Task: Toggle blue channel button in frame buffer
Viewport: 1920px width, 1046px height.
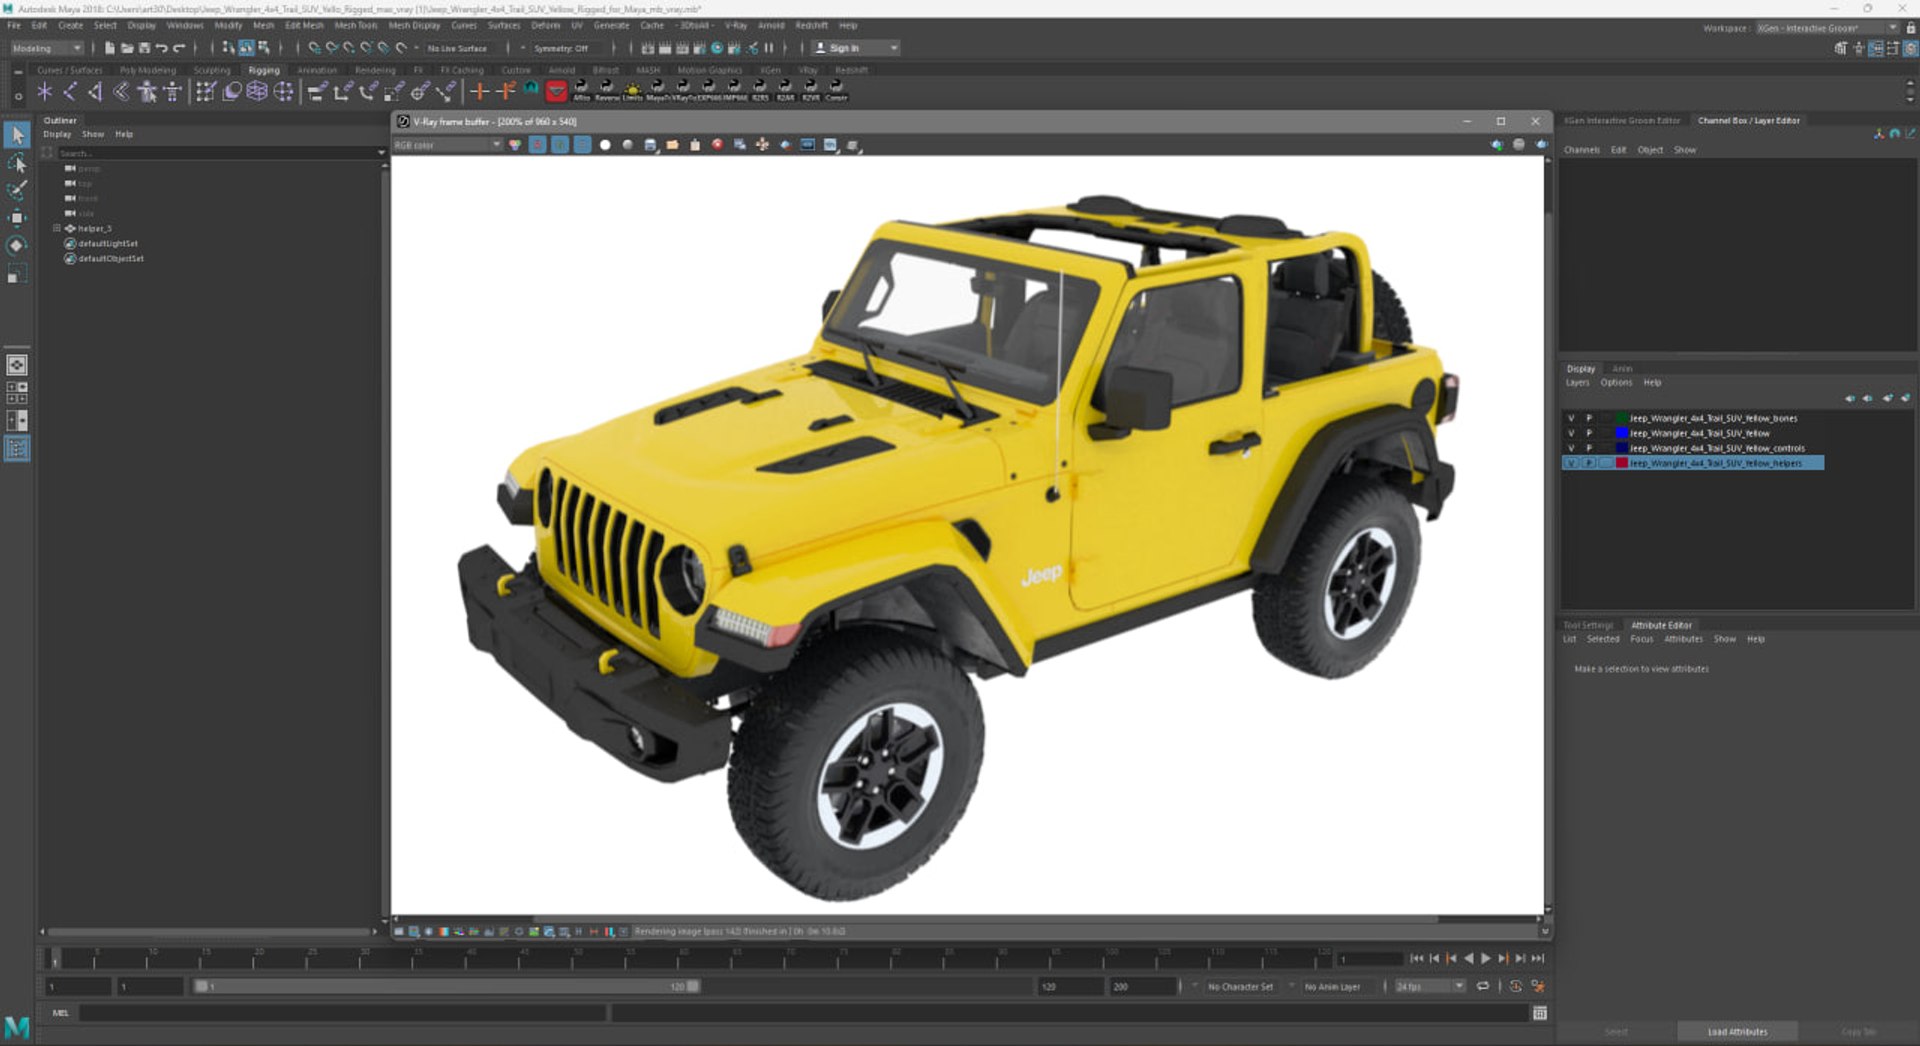Action: pyautogui.click(x=582, y=145)
